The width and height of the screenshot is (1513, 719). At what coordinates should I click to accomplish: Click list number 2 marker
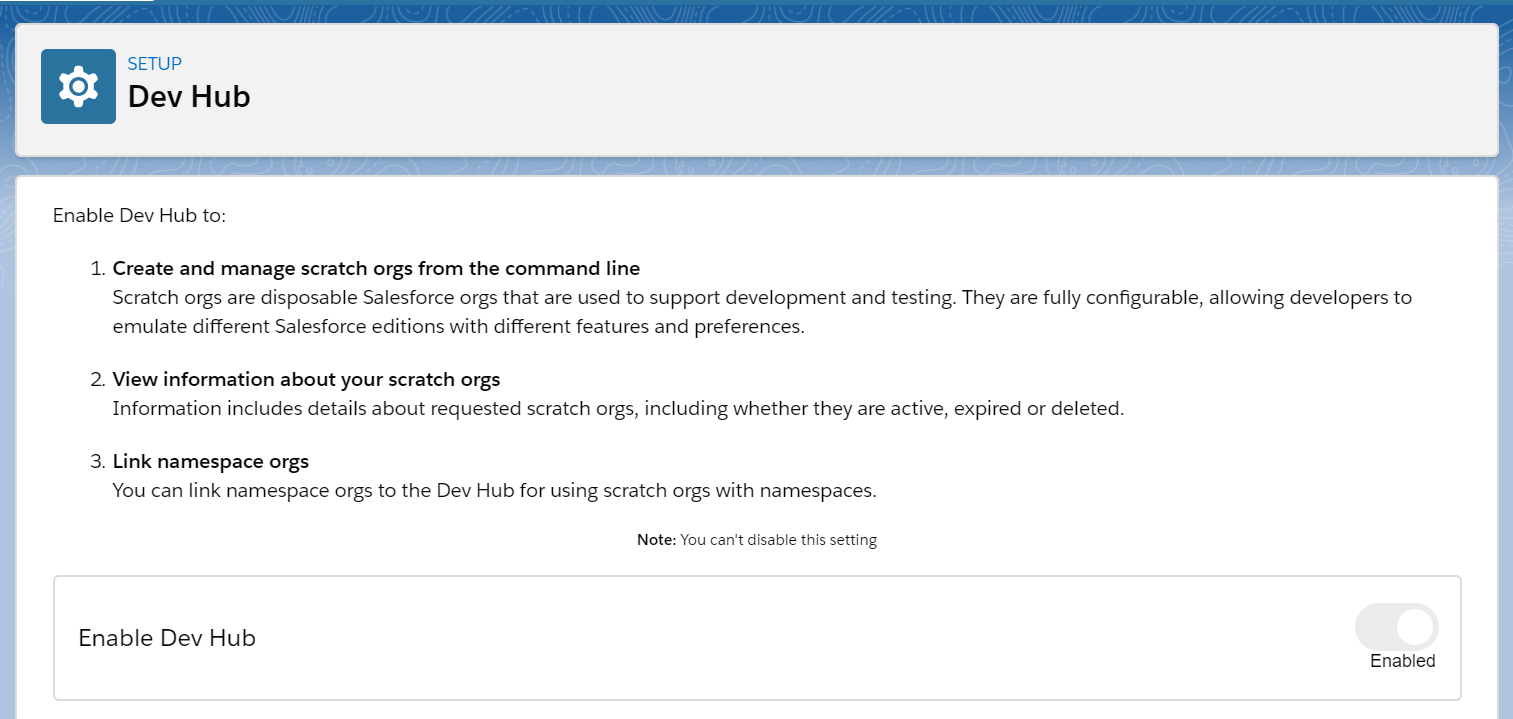97,380
